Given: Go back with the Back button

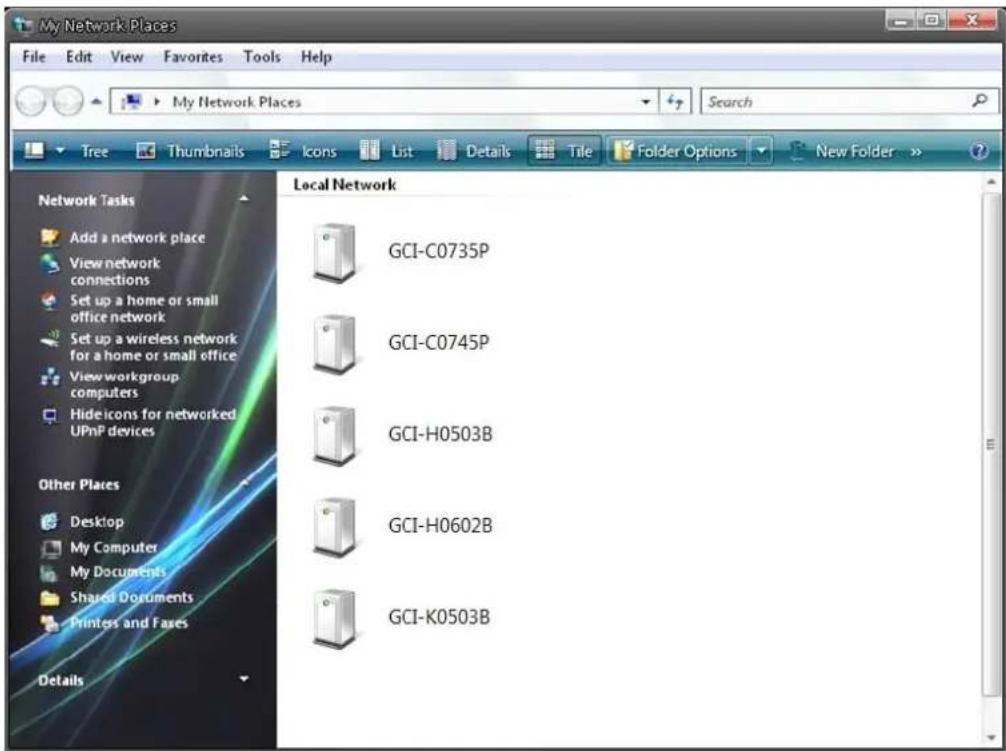Looking at the screenshot, I should tap(30, 101).
